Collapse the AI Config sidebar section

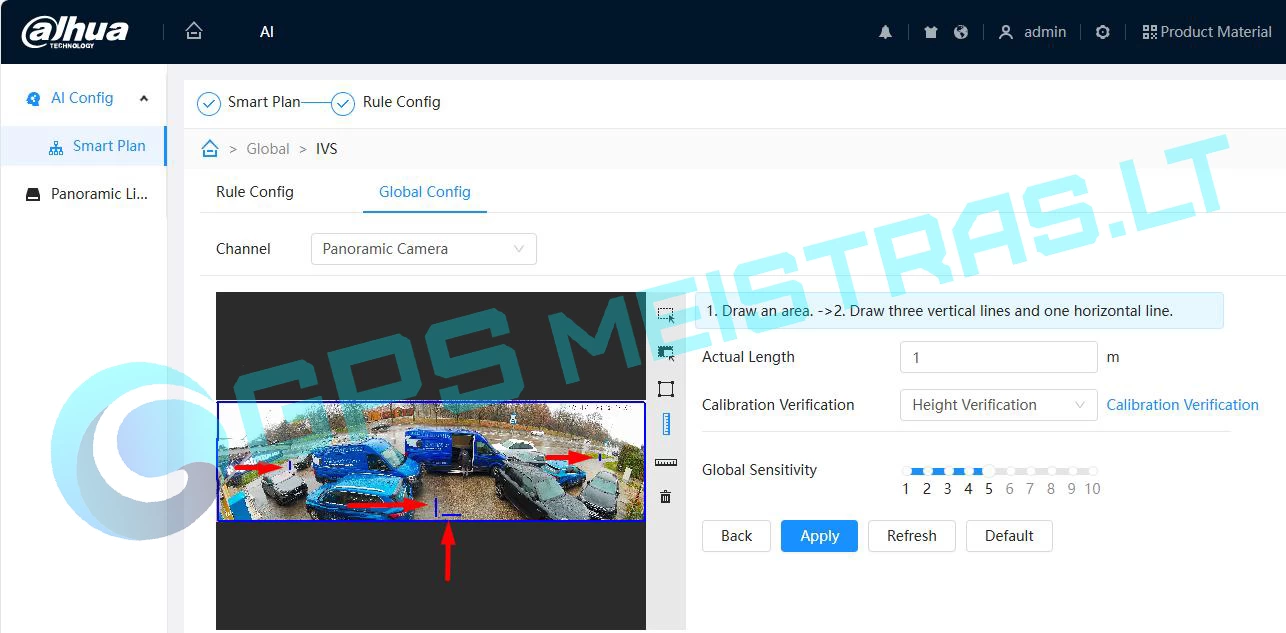click(x=144, y=98)
